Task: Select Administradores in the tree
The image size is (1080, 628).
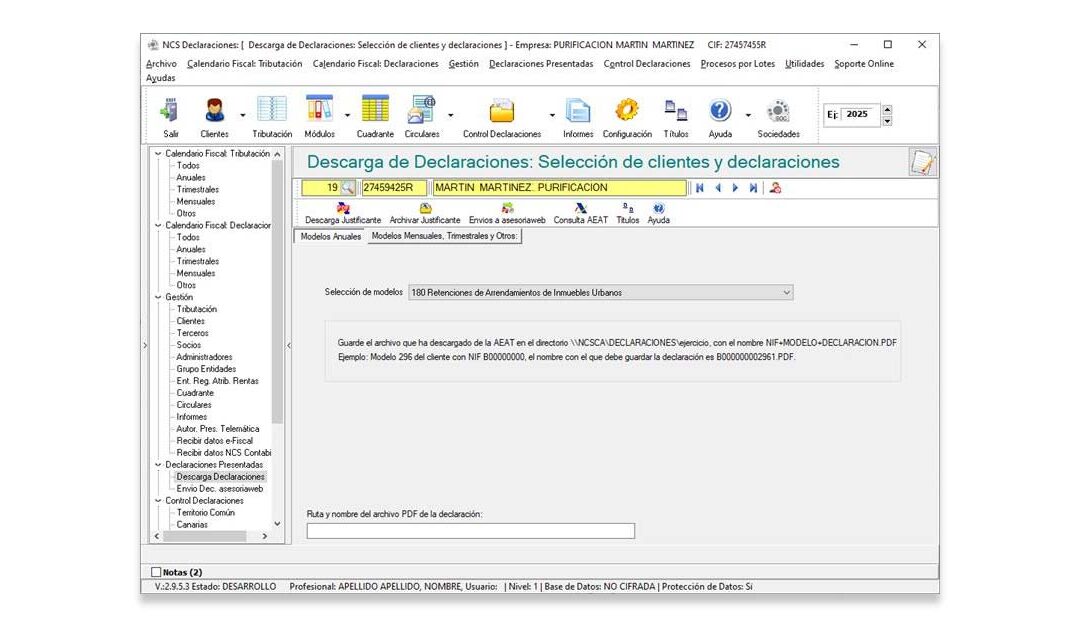Action: pos(204,357)
